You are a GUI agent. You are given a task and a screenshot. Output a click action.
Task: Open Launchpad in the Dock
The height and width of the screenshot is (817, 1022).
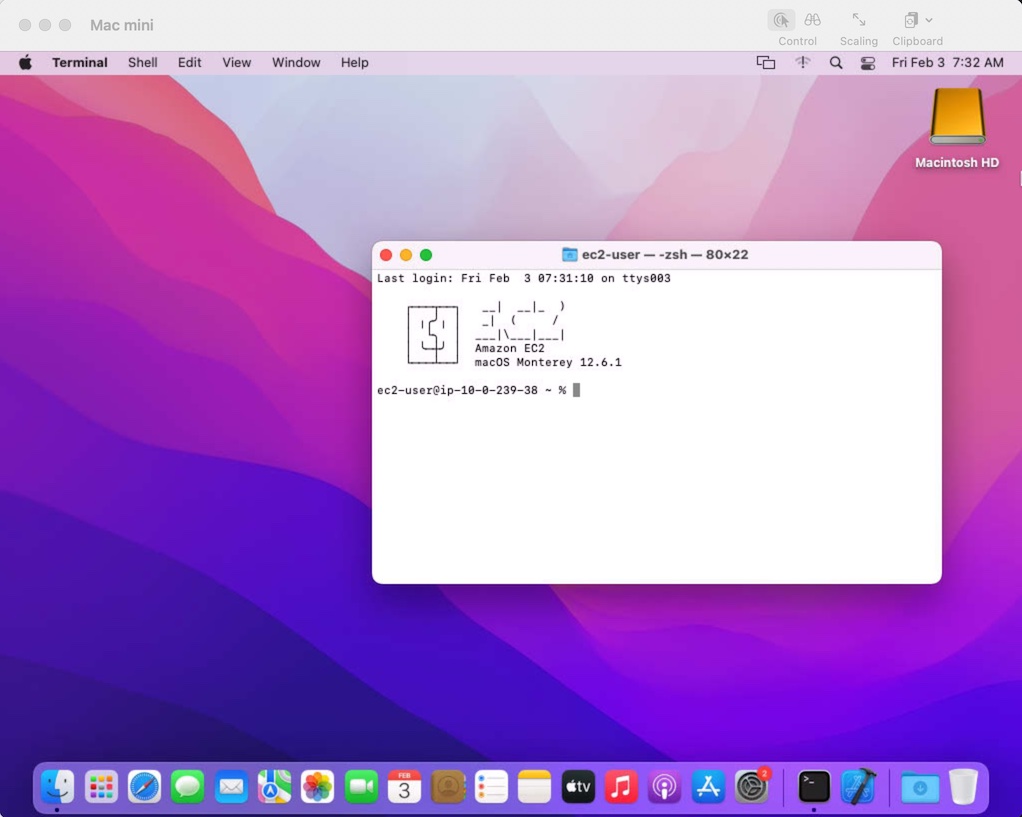click(x=101, y=786)
